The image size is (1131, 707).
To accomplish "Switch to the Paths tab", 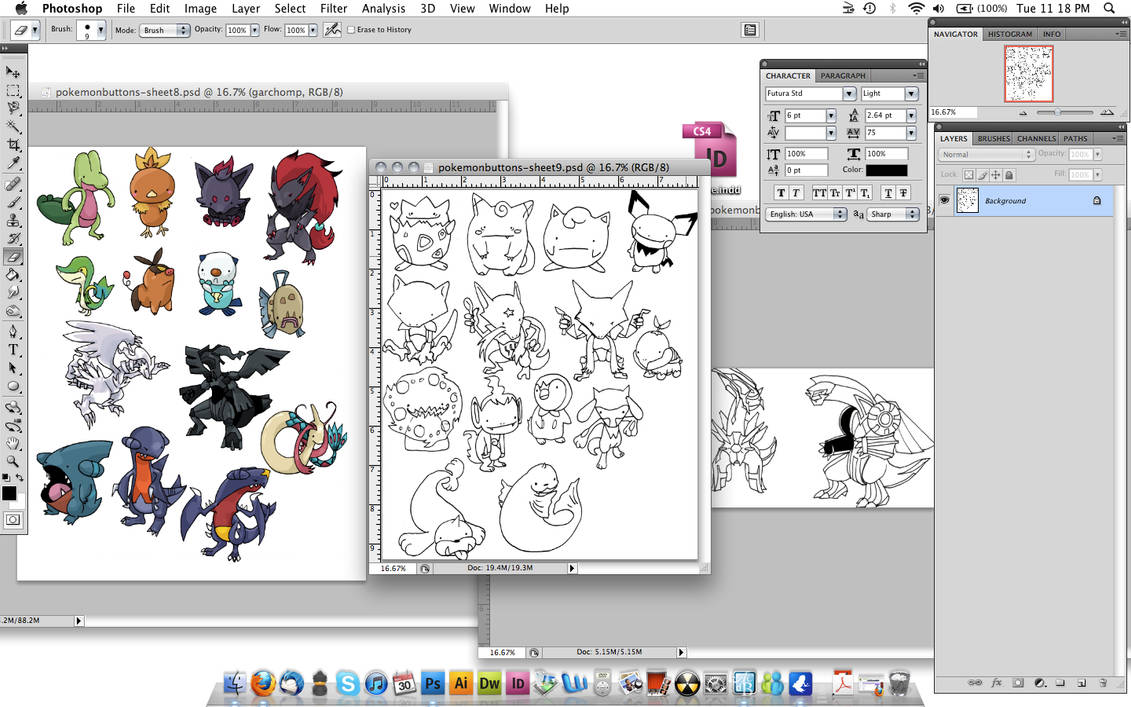I will pyautogui.click(x=1075, y=139).
